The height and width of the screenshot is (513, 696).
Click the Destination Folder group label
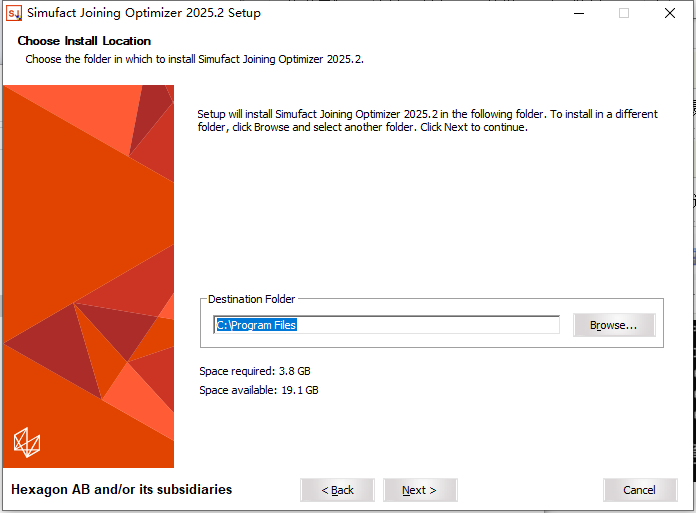click(251, 299)
